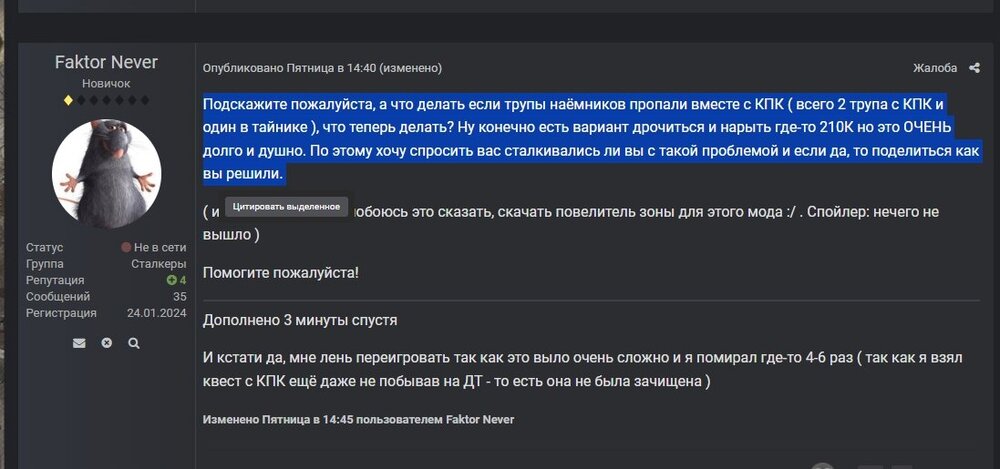
Task: Click the ignore user circle-x icon
Action: pos(107,343)
